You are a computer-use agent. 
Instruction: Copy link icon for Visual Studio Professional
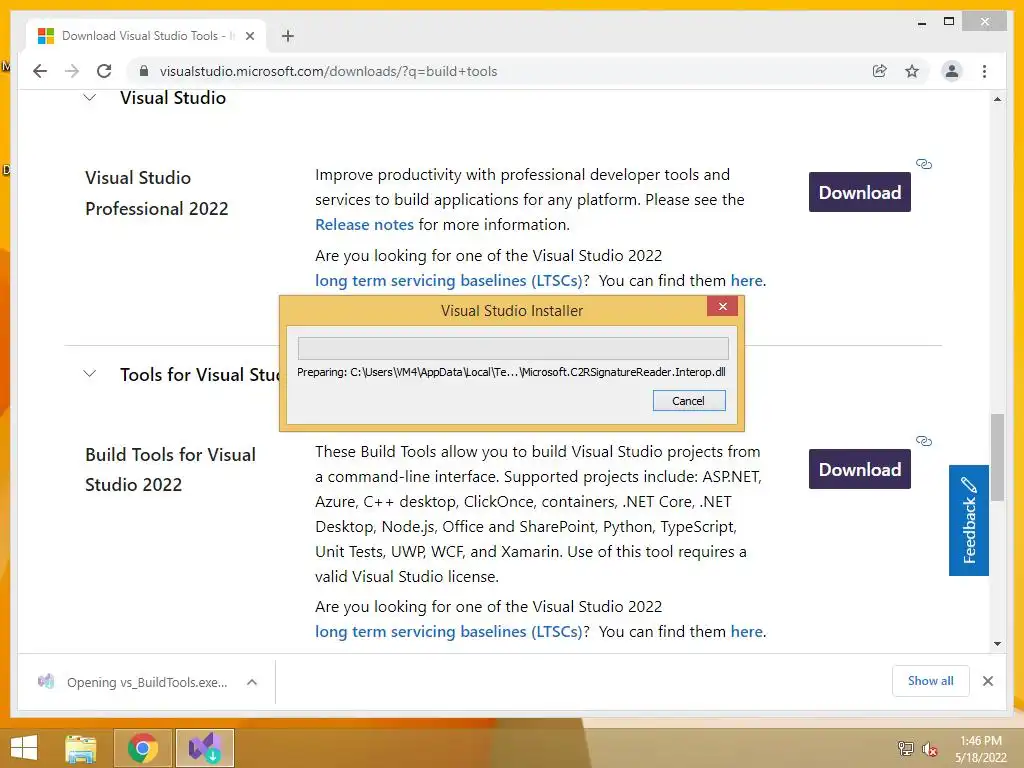pyautogui.click(x=923, y=164)
